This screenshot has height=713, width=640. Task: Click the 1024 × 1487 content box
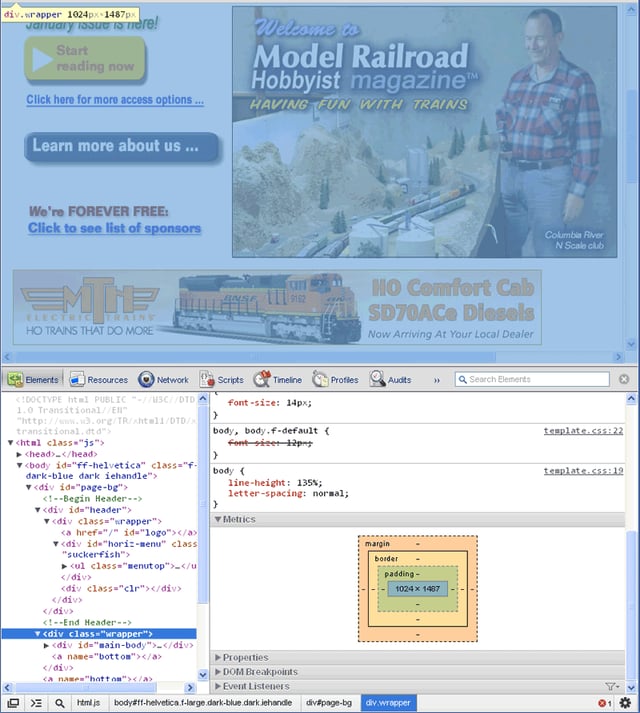418,589
